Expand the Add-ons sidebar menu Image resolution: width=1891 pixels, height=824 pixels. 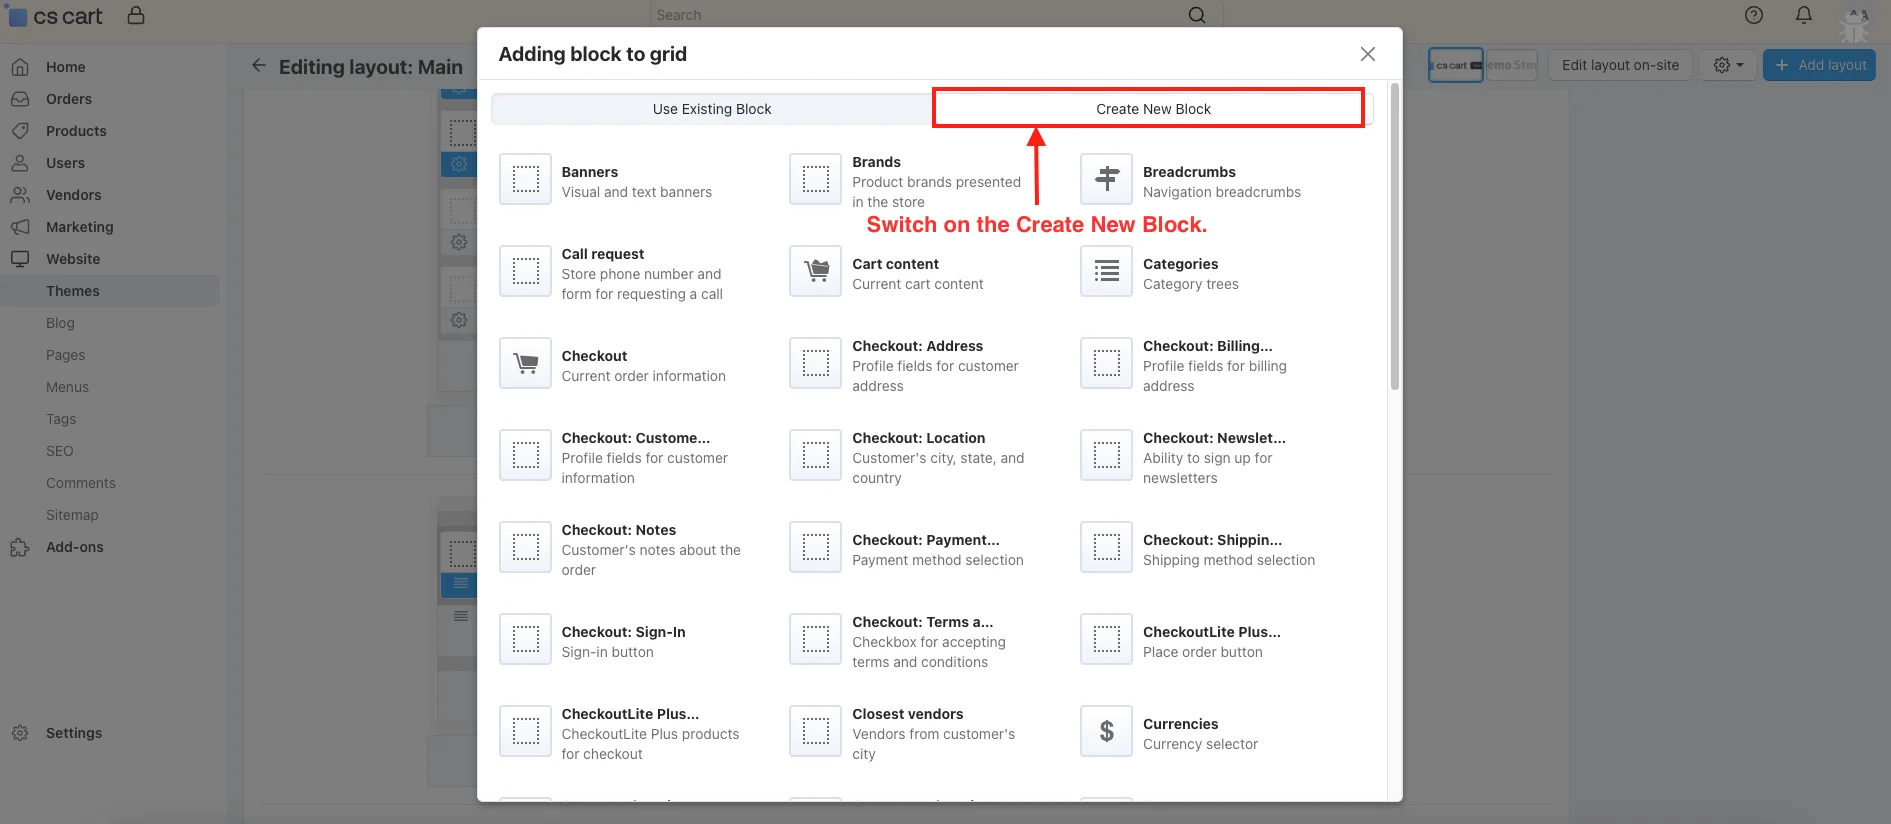coord(74,547)
